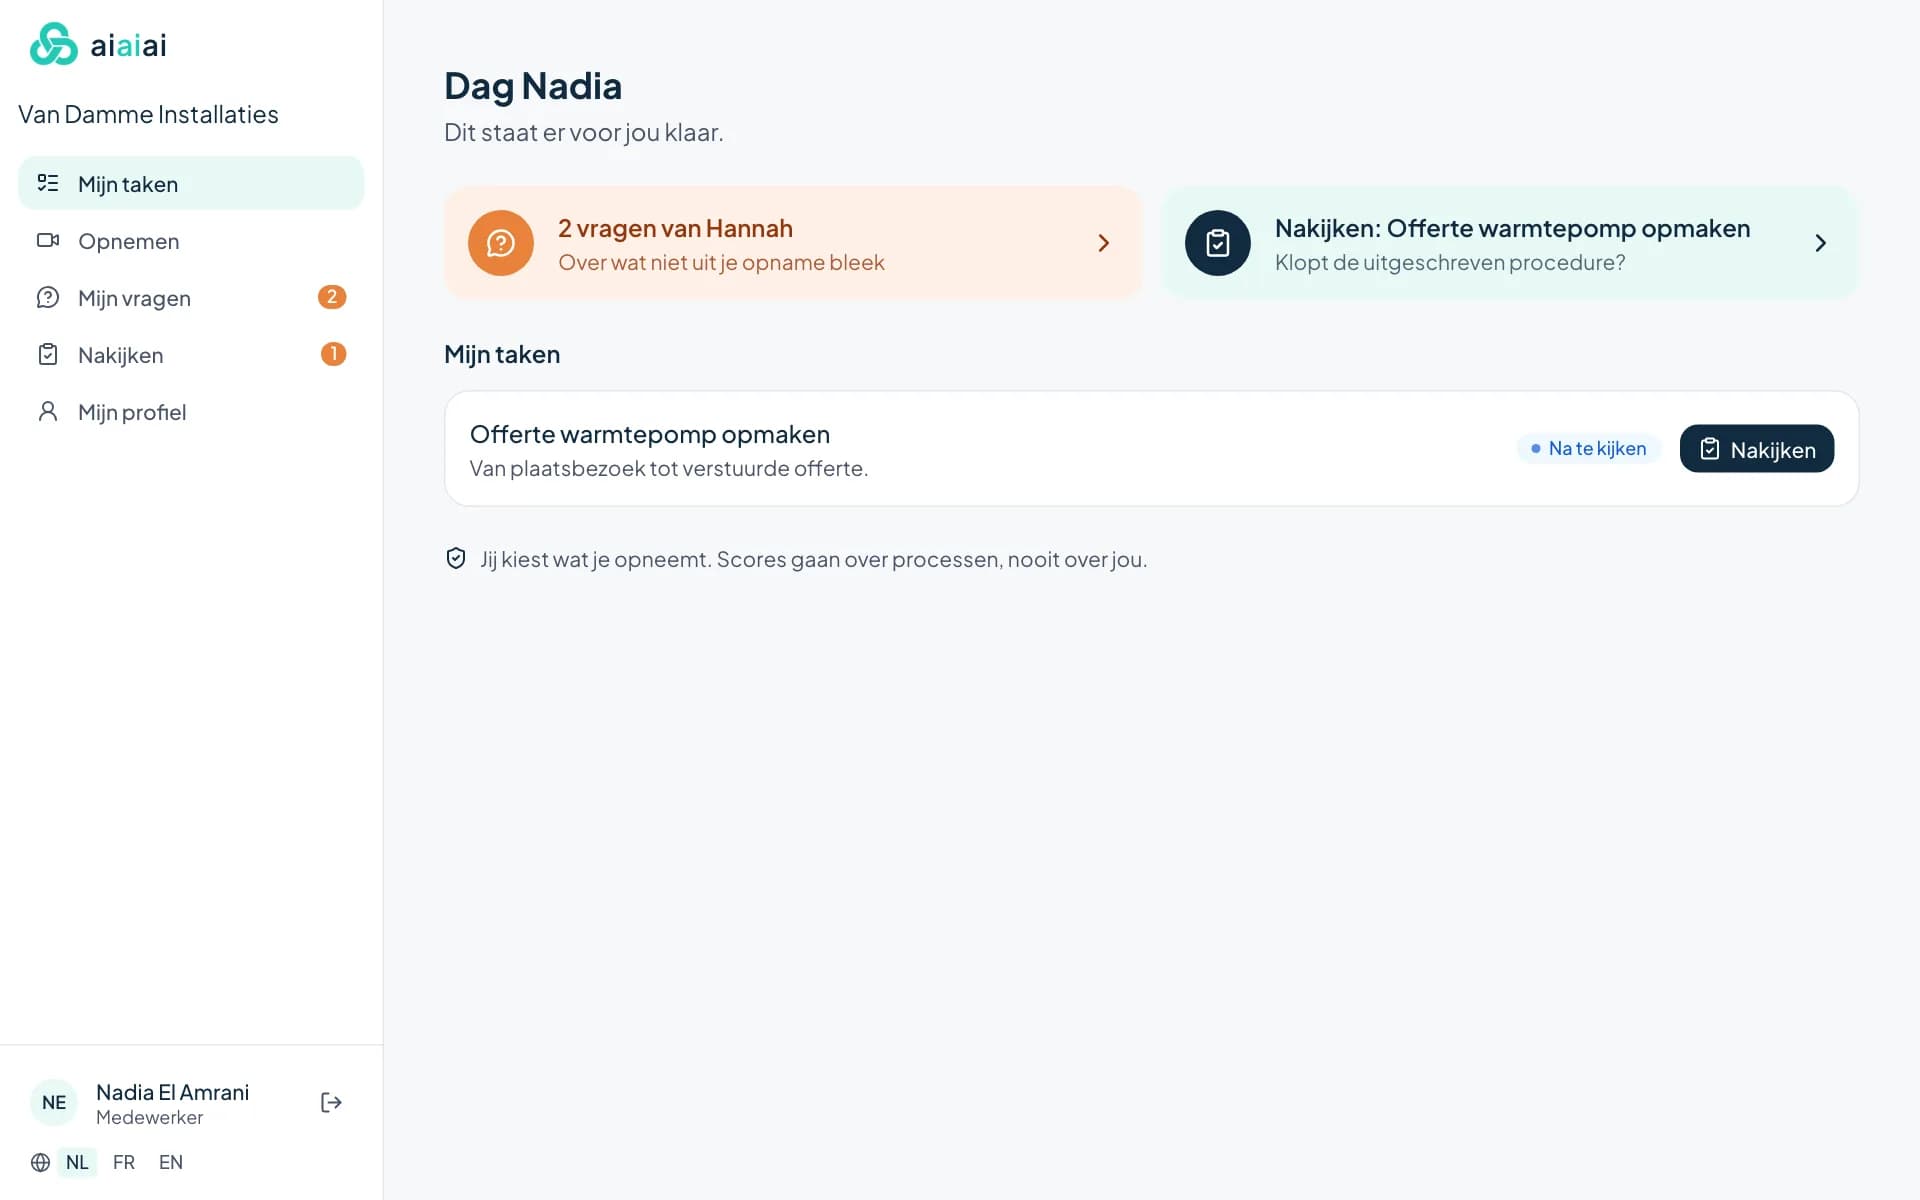Click the checklist icon beside Mijn taken
Viewport: 1920px width, 1200px height.
[x=48, y=183]
